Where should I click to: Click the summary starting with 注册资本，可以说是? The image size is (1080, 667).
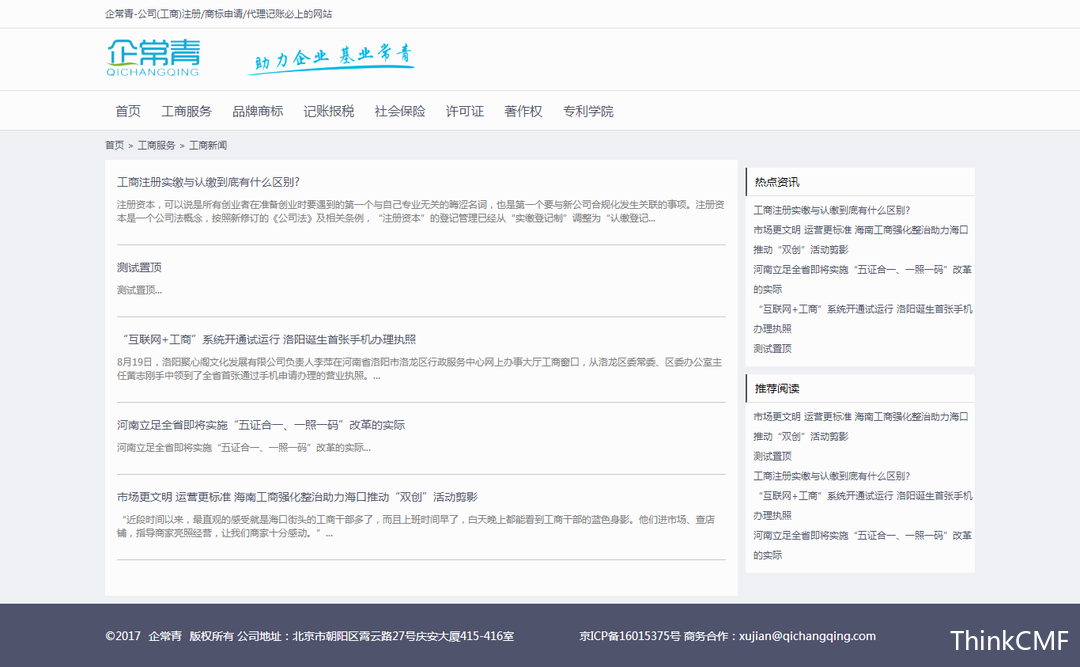pyautogui.click(x=420, y=212)
